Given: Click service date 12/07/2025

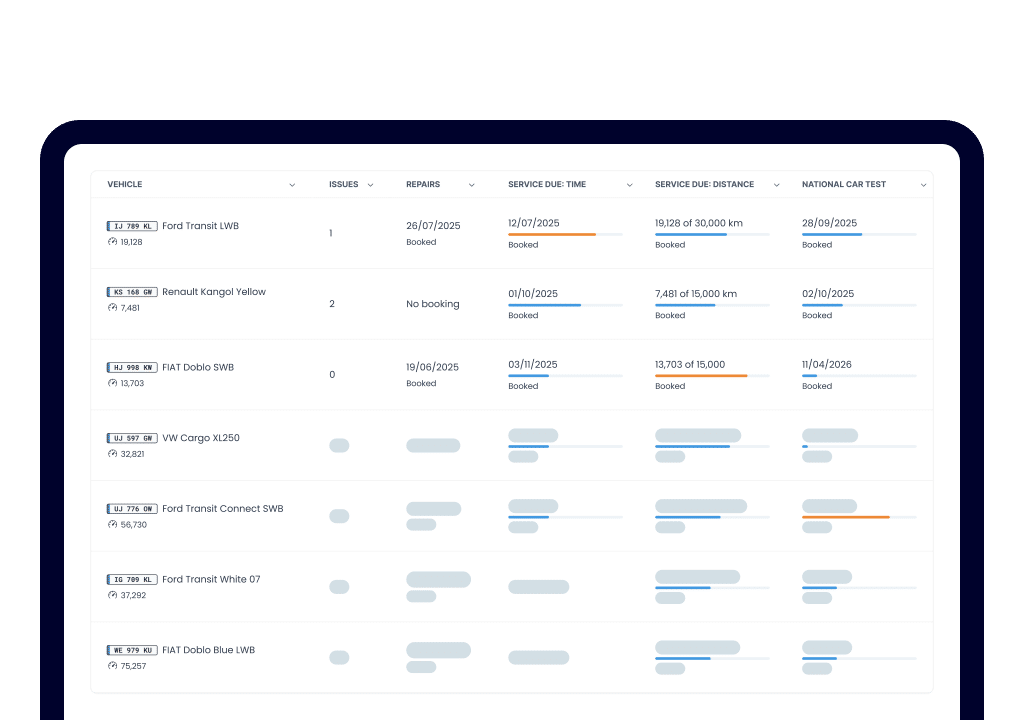Looking at the screenshot, I should point(534,223).
